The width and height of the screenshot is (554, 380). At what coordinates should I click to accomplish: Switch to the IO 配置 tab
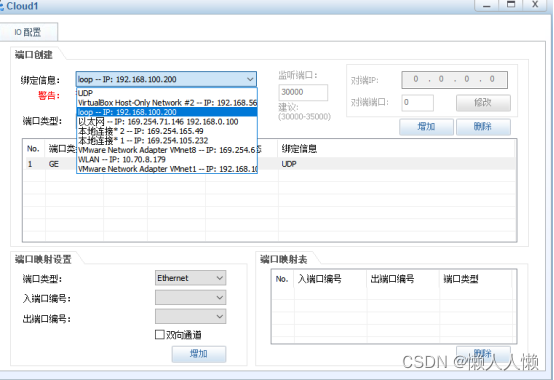pos(28,32)
